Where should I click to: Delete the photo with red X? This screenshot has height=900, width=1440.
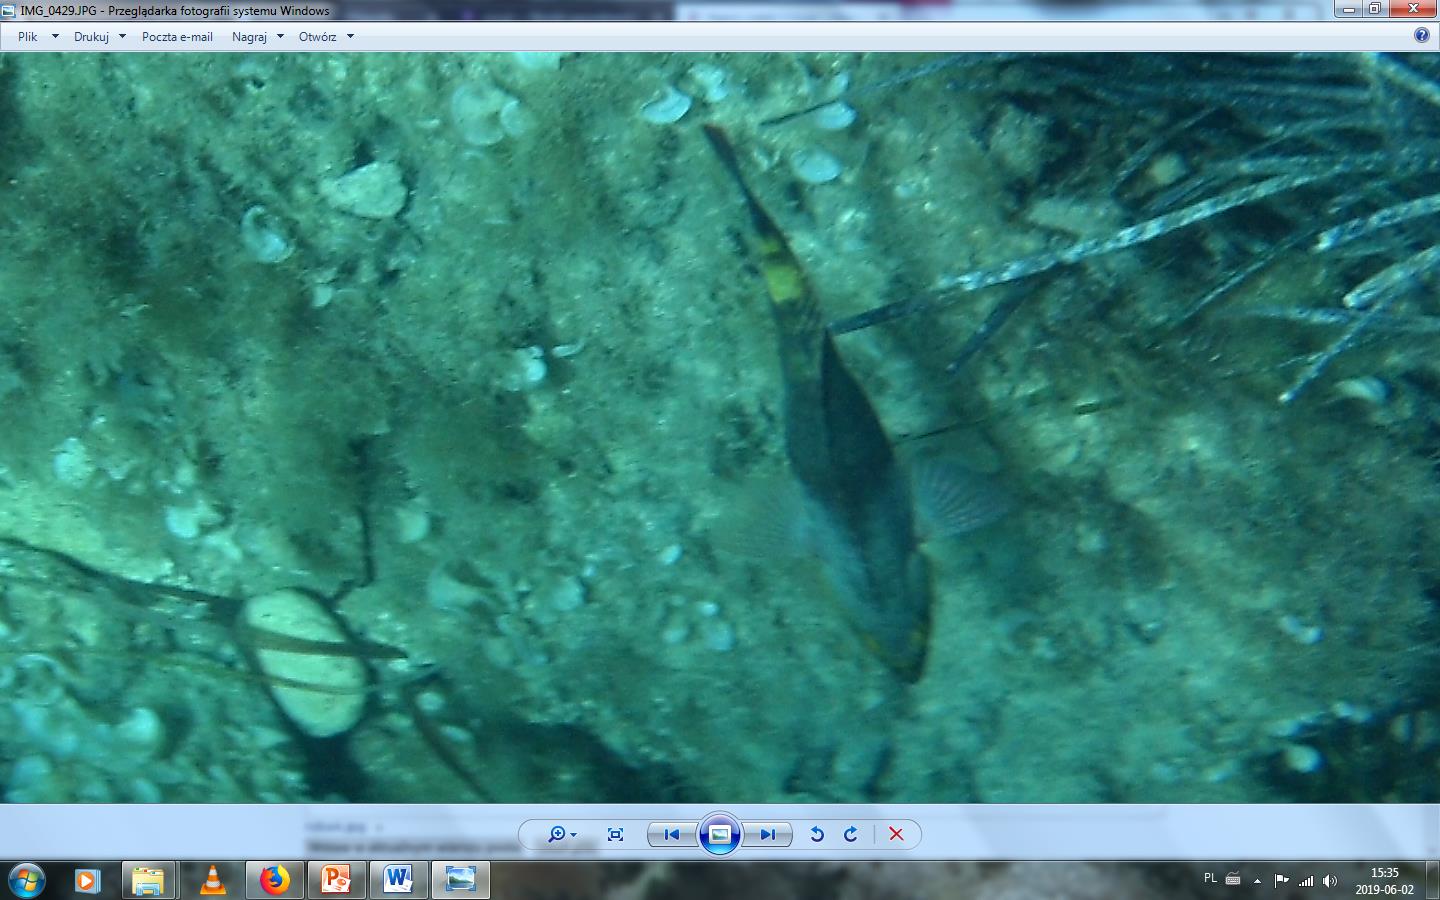896,834
